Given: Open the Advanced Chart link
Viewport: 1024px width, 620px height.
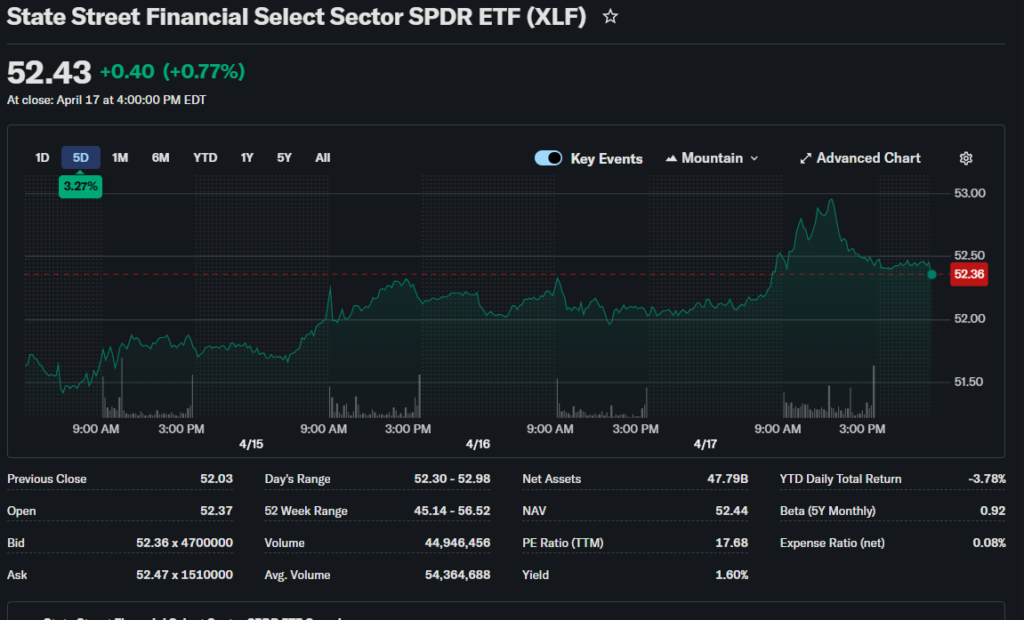Looking at the screenshot, I should (868, 158).
